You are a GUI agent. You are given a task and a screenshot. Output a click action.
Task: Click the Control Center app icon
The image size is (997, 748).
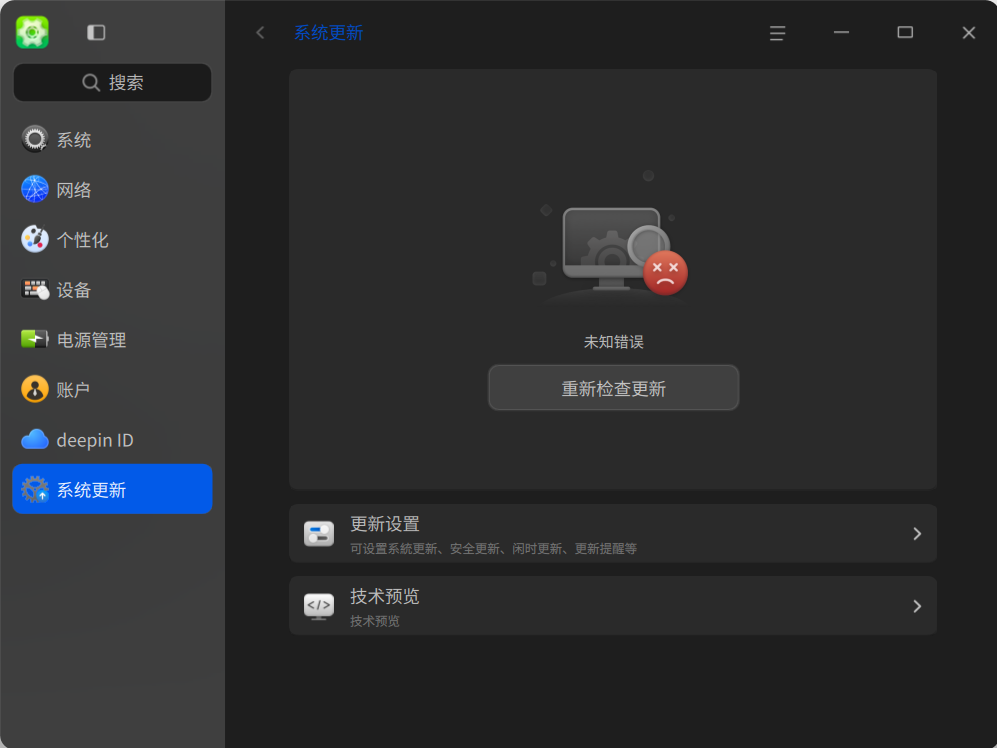coord(31,32)
